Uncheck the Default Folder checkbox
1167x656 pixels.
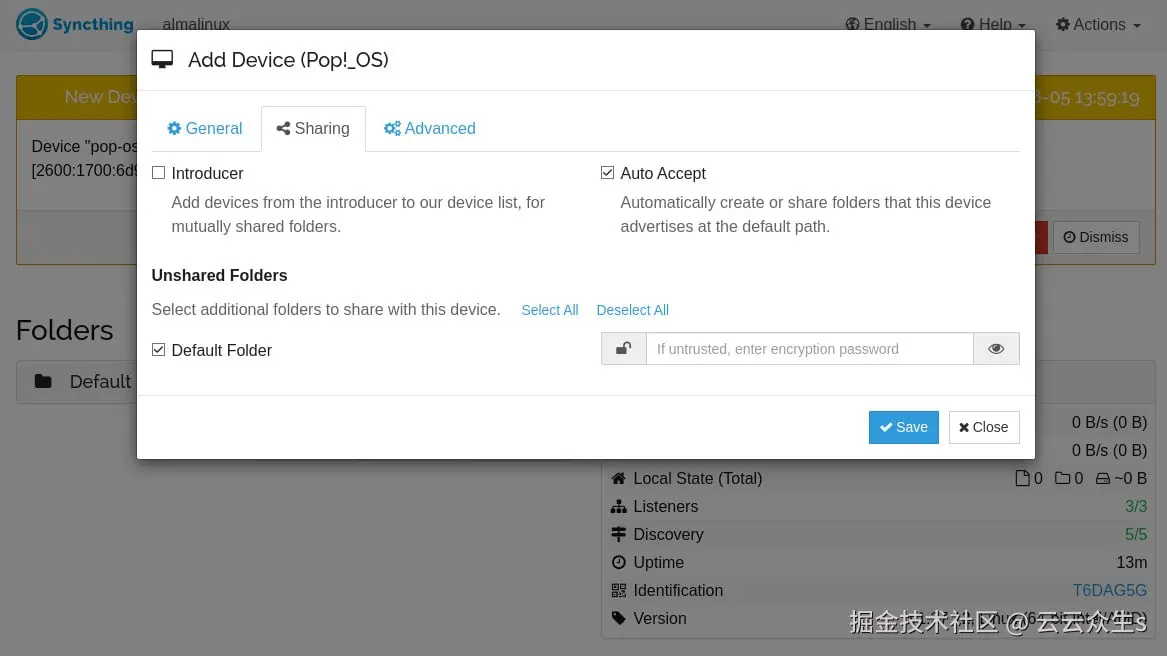click(159, 350)
